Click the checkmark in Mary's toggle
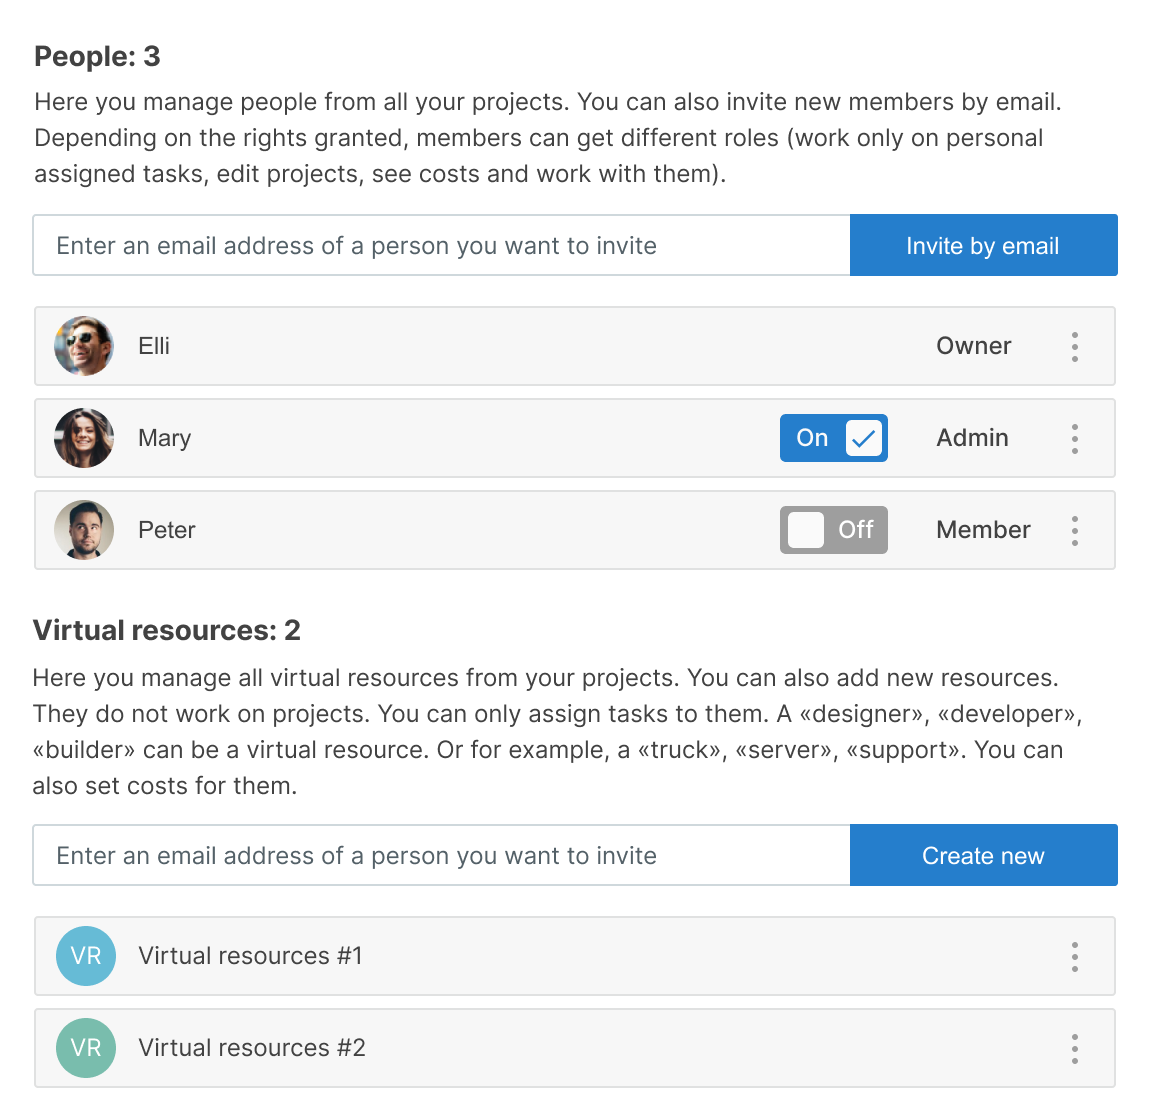 [x=862, y=438]
